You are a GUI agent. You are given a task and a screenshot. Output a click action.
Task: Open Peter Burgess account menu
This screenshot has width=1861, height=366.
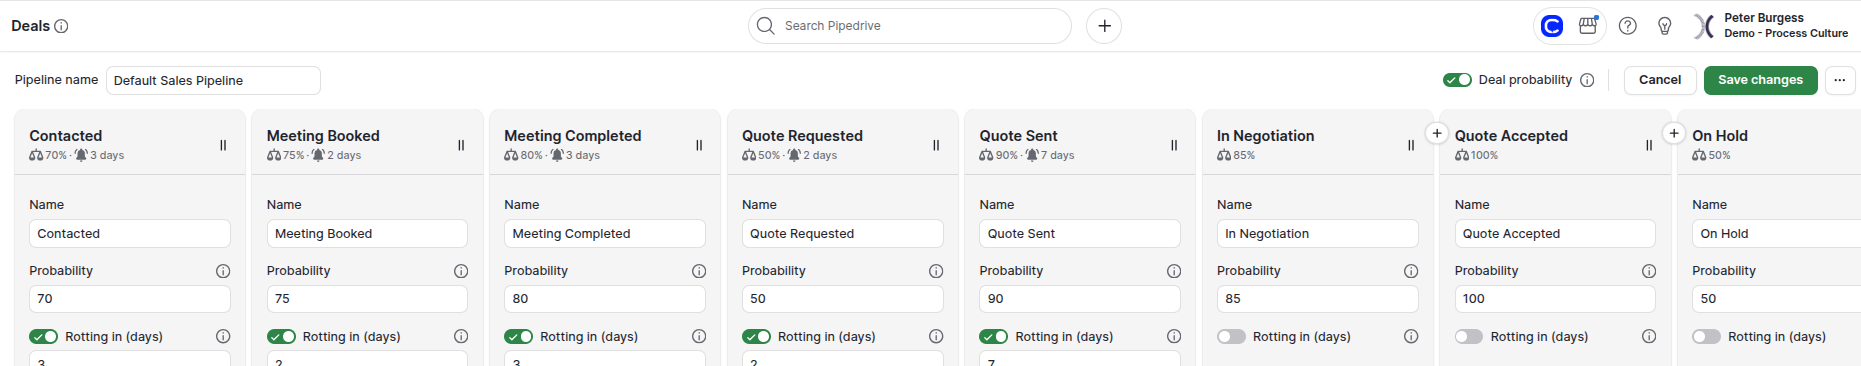(x=1772, y=26)
